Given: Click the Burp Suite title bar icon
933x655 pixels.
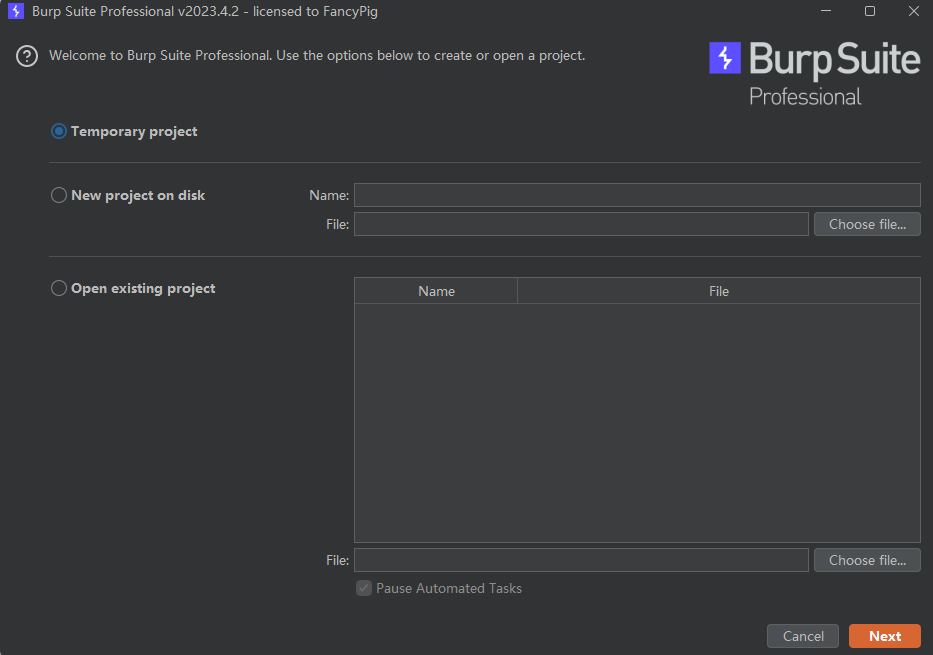Looking at the screenshot, I should click(x=16, y=11).
